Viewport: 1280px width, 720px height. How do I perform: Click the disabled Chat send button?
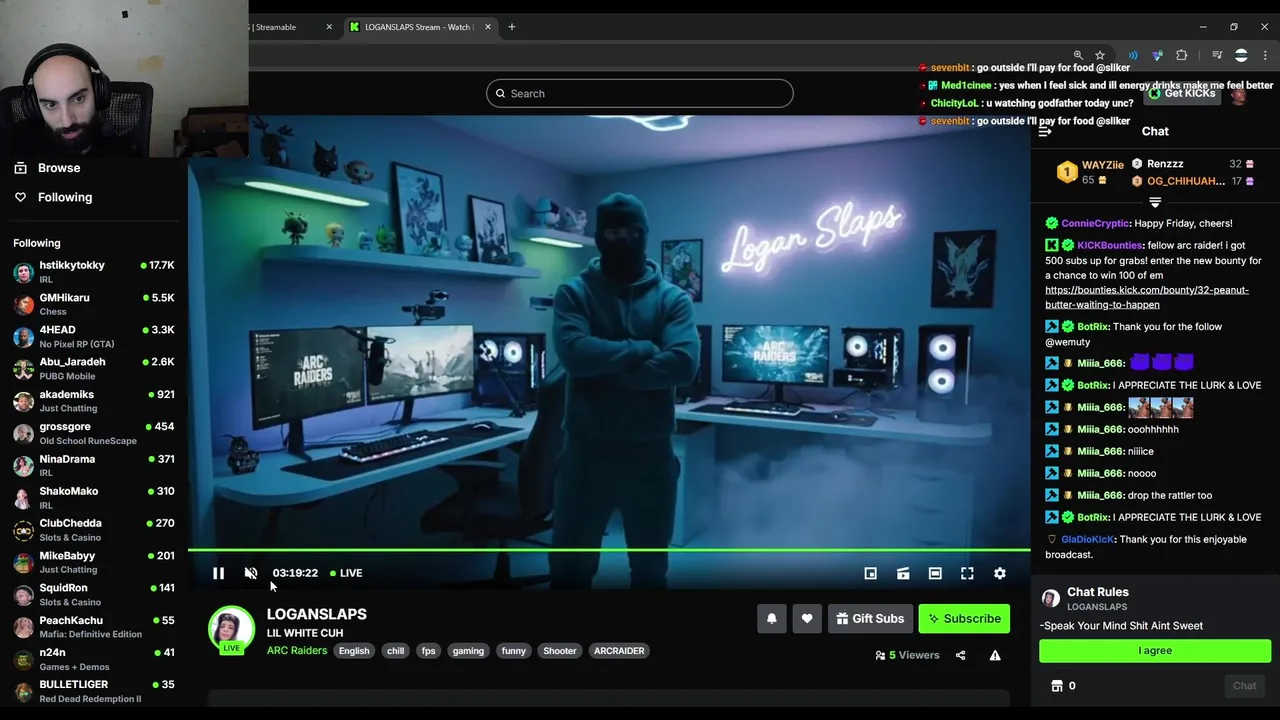[1244, 686]
